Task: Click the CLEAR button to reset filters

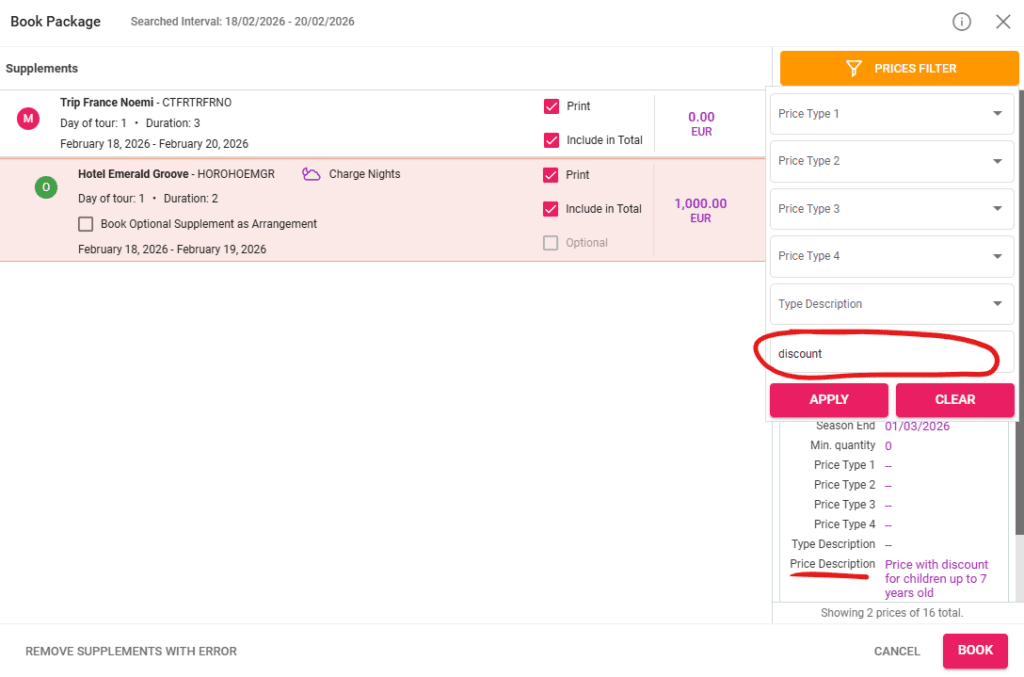Action: [955, 400]
